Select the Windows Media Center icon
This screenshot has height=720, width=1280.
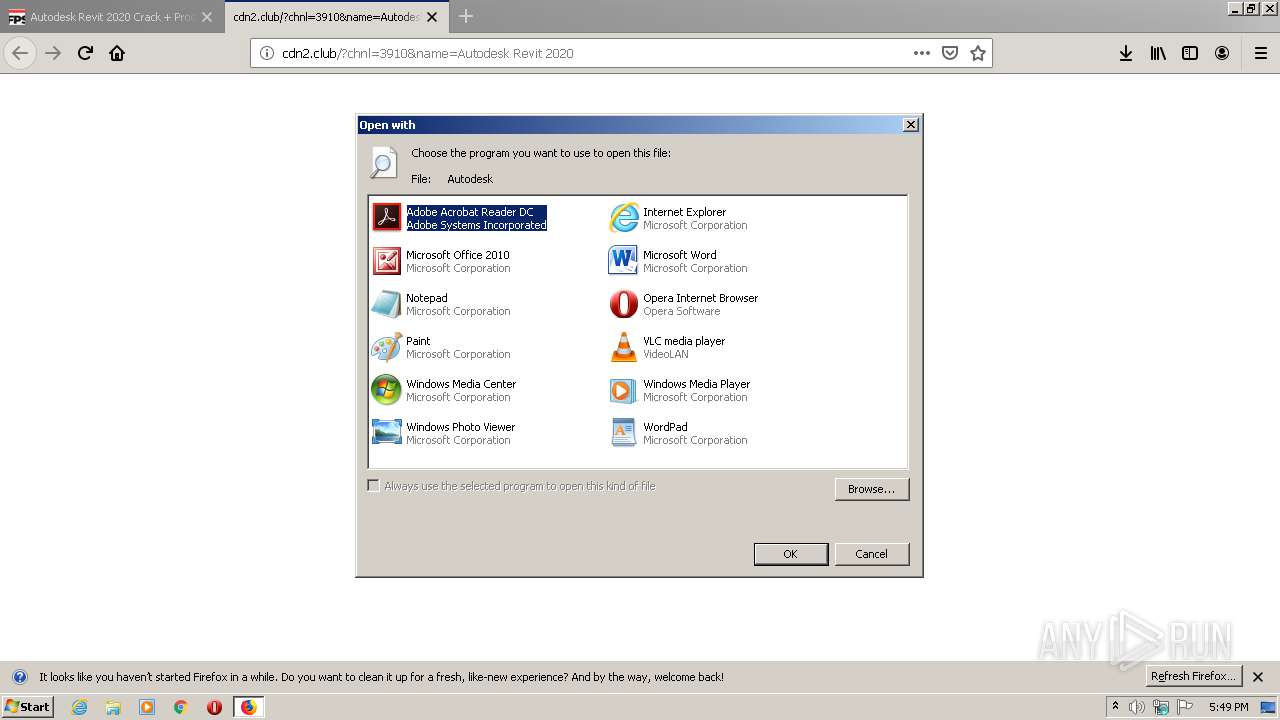(x=386, y=390)
